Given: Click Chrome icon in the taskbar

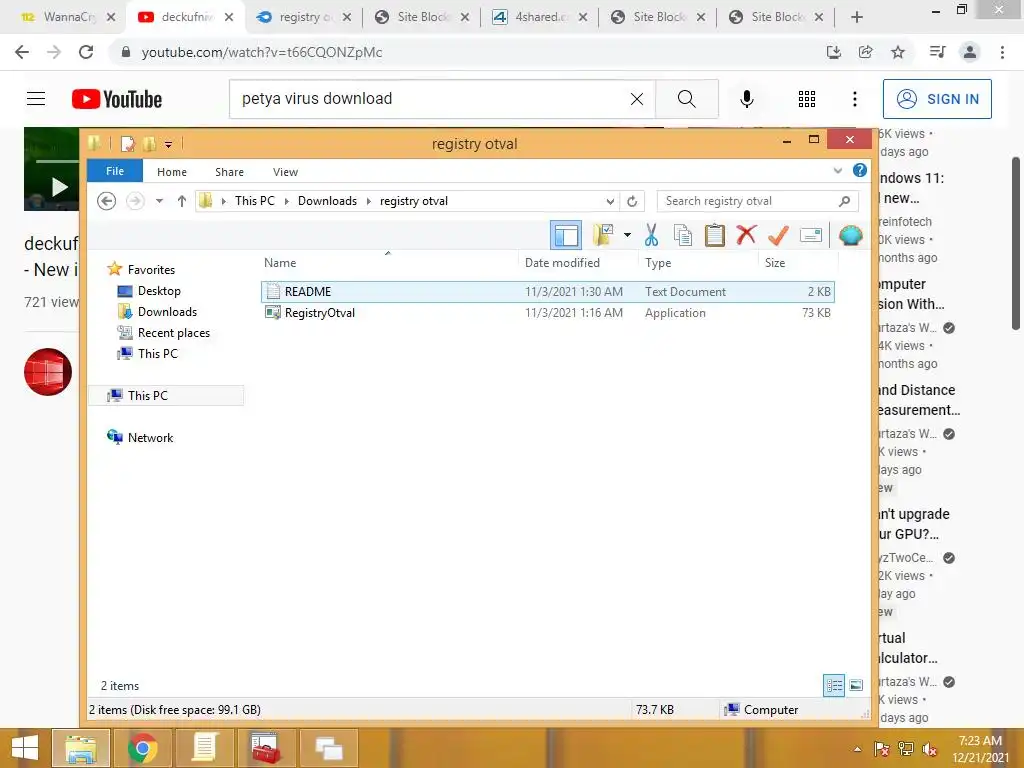Looking at the screenshot, I should click(x=142, y=748).
